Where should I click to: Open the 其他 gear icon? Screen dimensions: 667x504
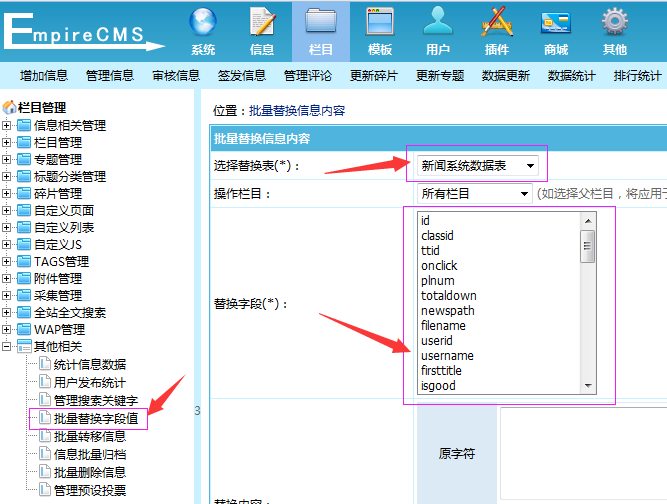(x=615, y=22)
